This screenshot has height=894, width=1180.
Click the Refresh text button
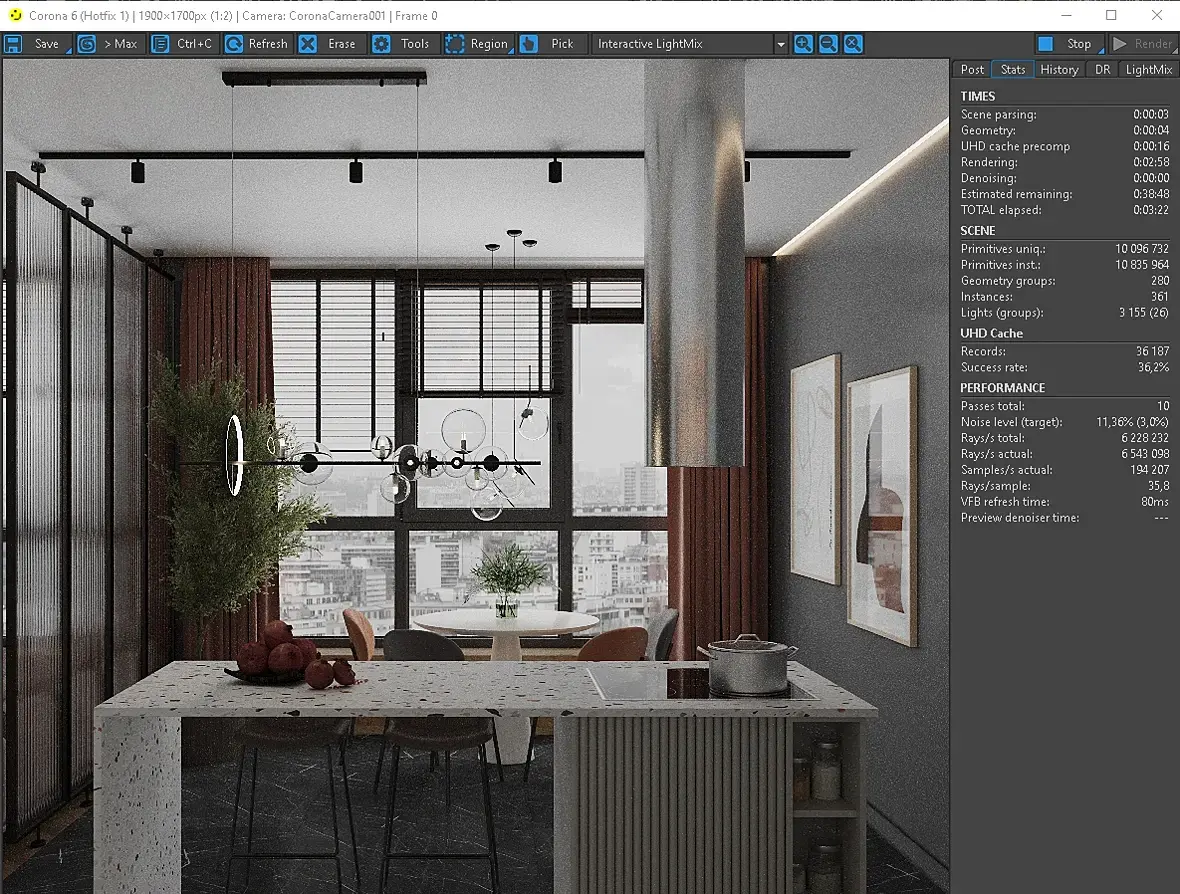(268, 44)
